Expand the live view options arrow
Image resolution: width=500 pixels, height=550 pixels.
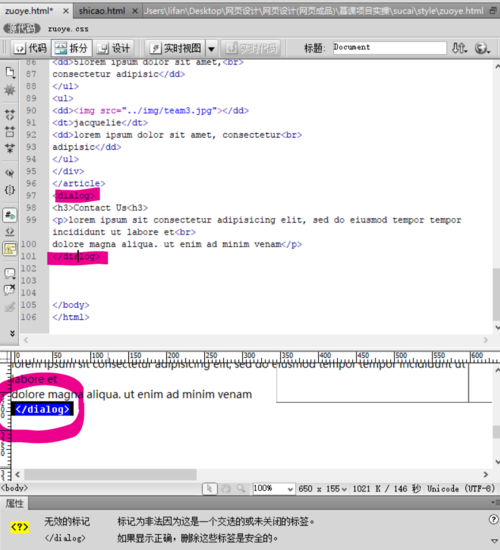(x=211, y=48)
